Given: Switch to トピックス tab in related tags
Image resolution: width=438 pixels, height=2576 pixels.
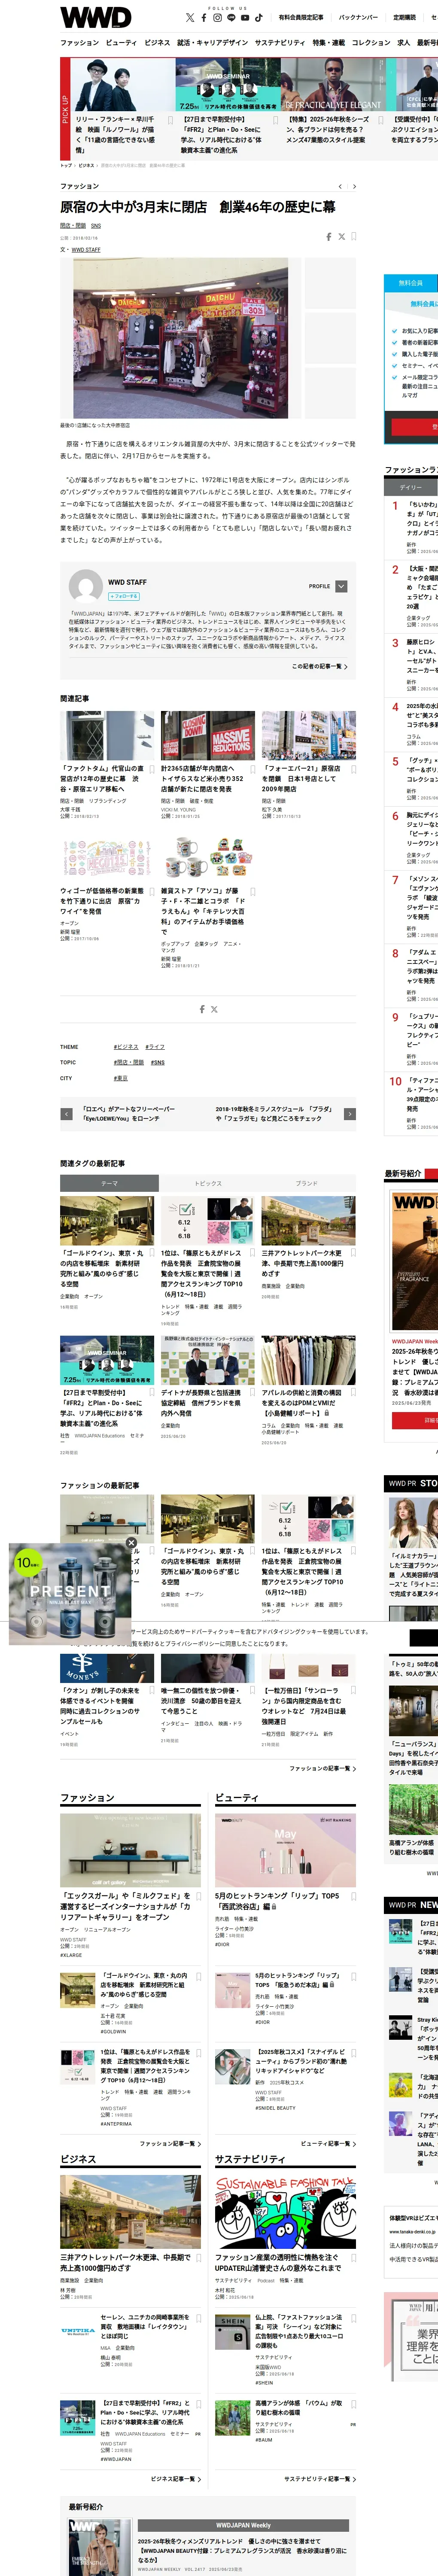Looking at the screenshot, I should click(208, 1183).
